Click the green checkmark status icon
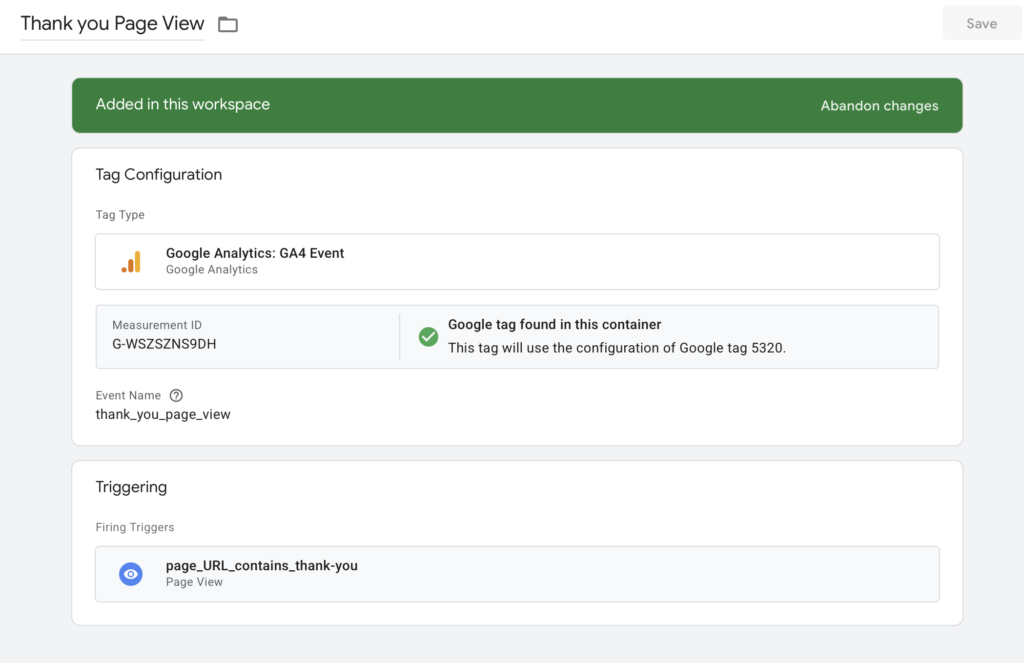 tap(428, 337)
